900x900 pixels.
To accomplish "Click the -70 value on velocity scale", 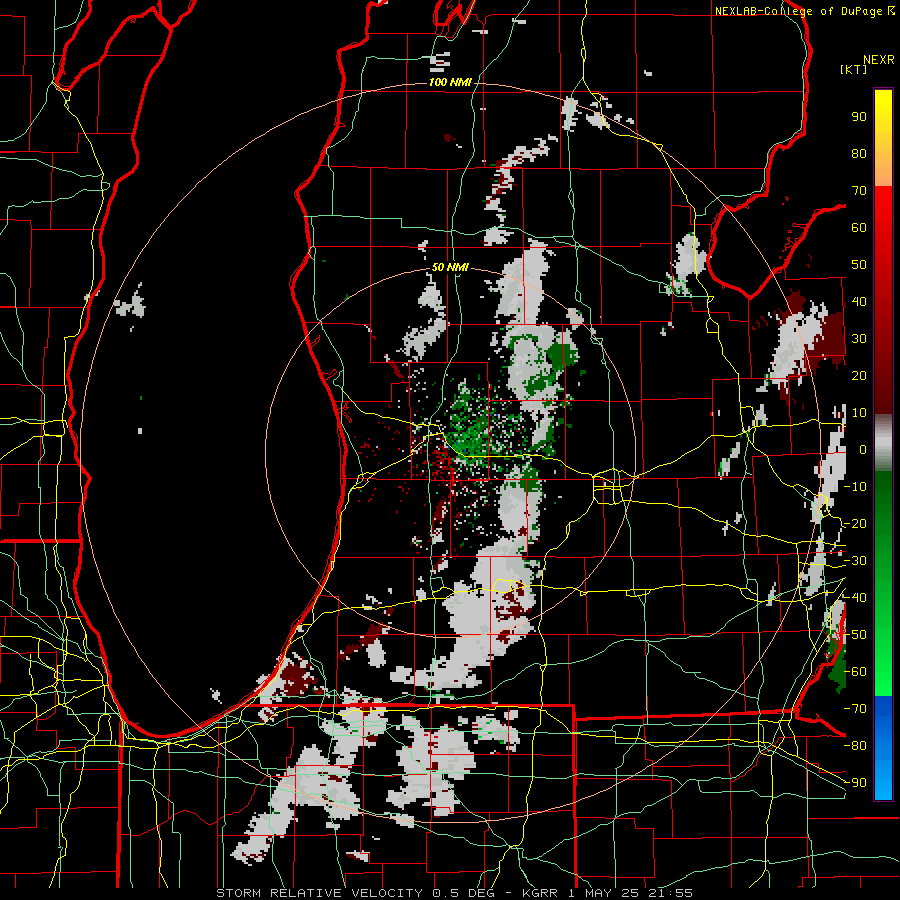I will pyautogui.click(x=855, y=709).
